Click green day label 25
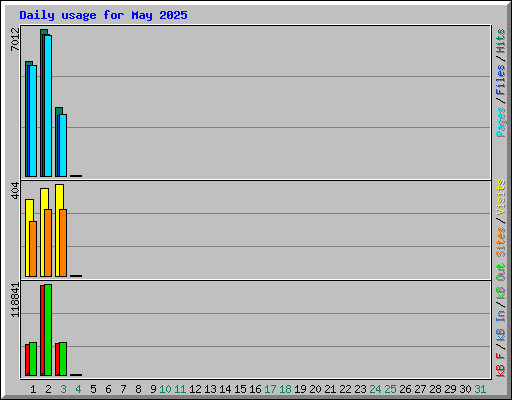 390,389
